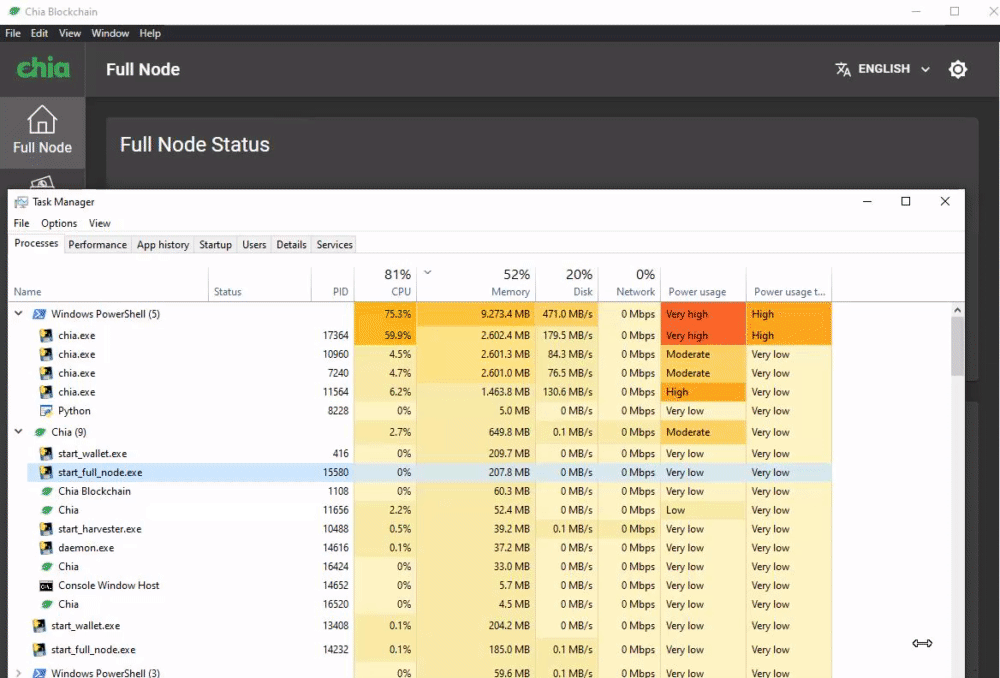Click Chia leaf icon for PID 16424
The image size is (1000, 678).
click(46, 566)
